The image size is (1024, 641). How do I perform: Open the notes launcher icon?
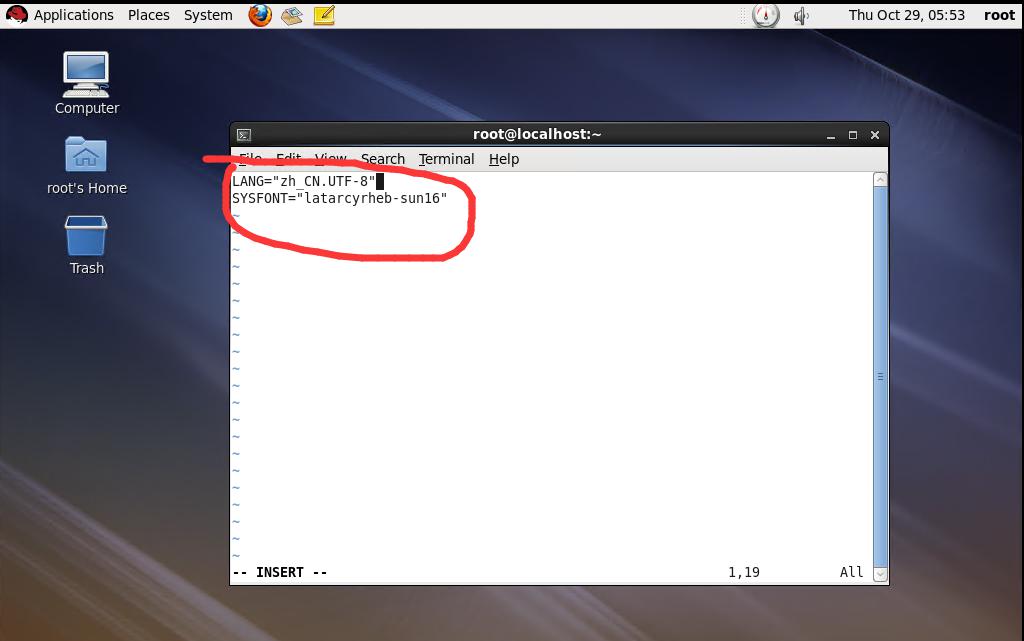324,15
